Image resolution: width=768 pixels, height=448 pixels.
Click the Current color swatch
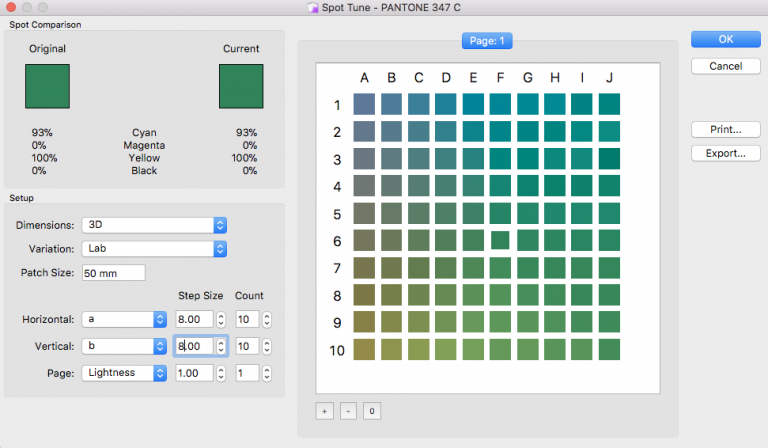(x=241, y=86)
